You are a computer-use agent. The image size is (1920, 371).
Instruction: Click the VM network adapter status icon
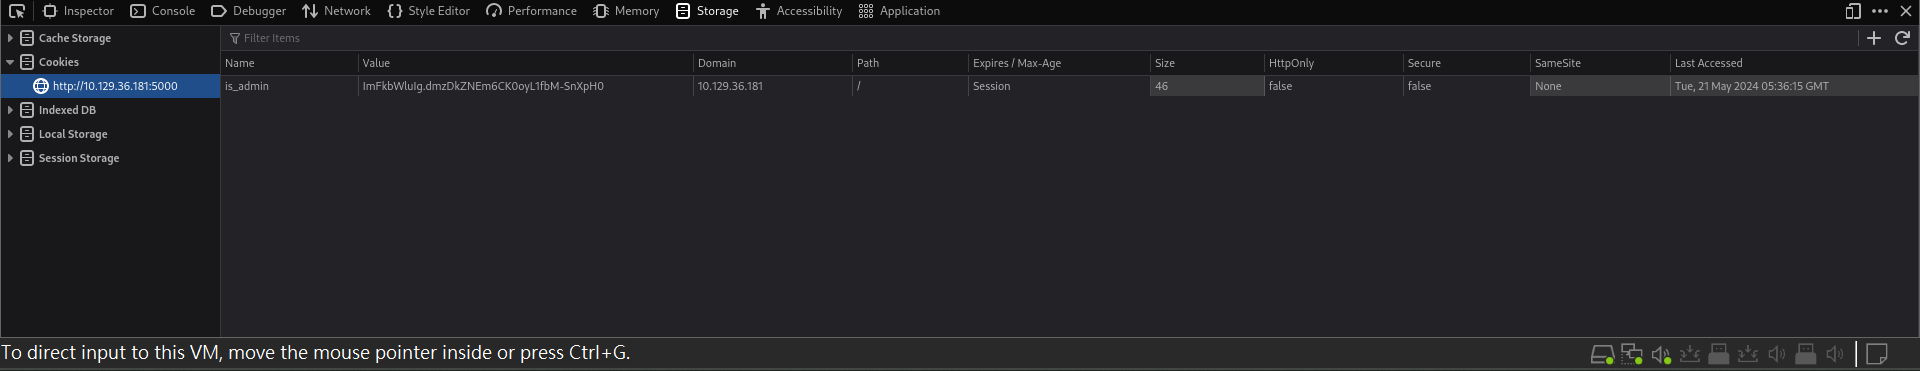[x=1632, y=354]
